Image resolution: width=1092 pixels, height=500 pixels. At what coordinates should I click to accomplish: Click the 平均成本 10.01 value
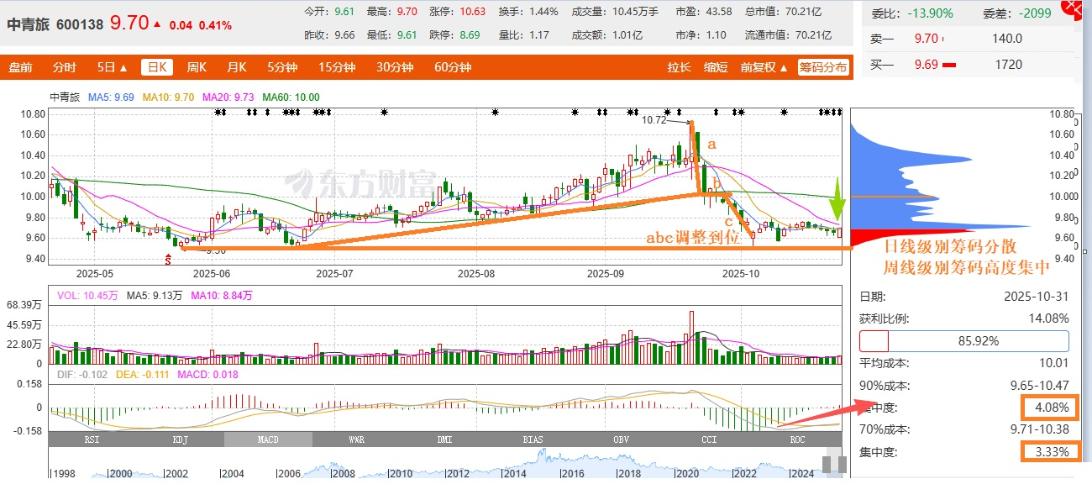coord(1056,362)
